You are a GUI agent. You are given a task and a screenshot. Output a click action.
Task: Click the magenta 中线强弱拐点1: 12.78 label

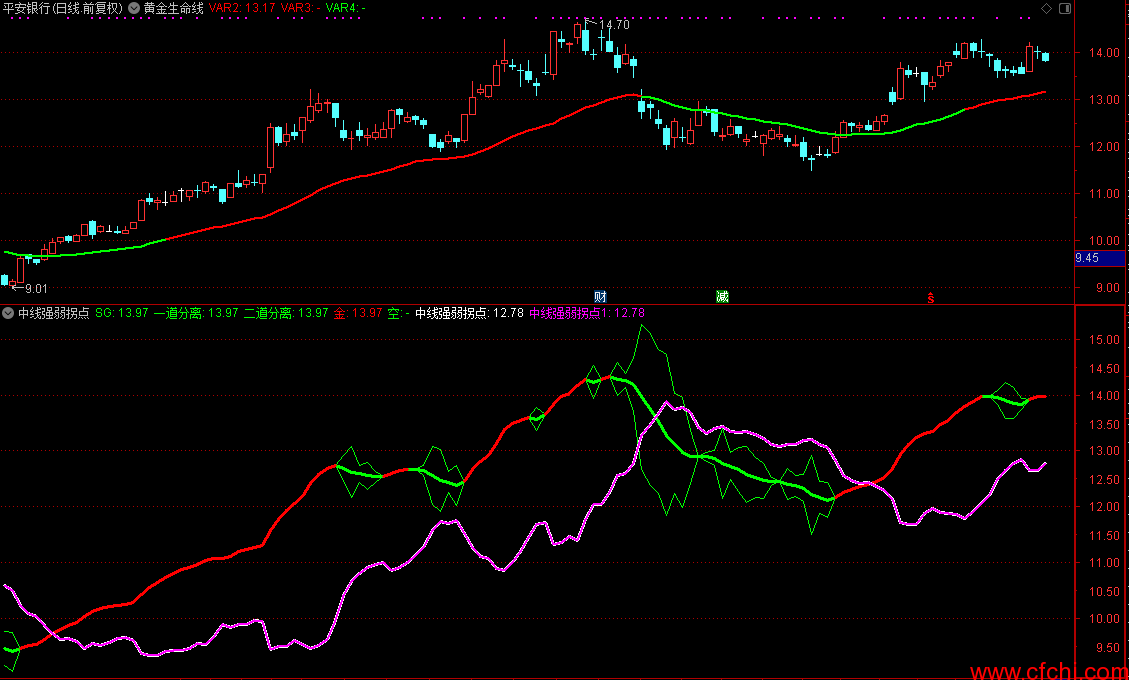587,313
